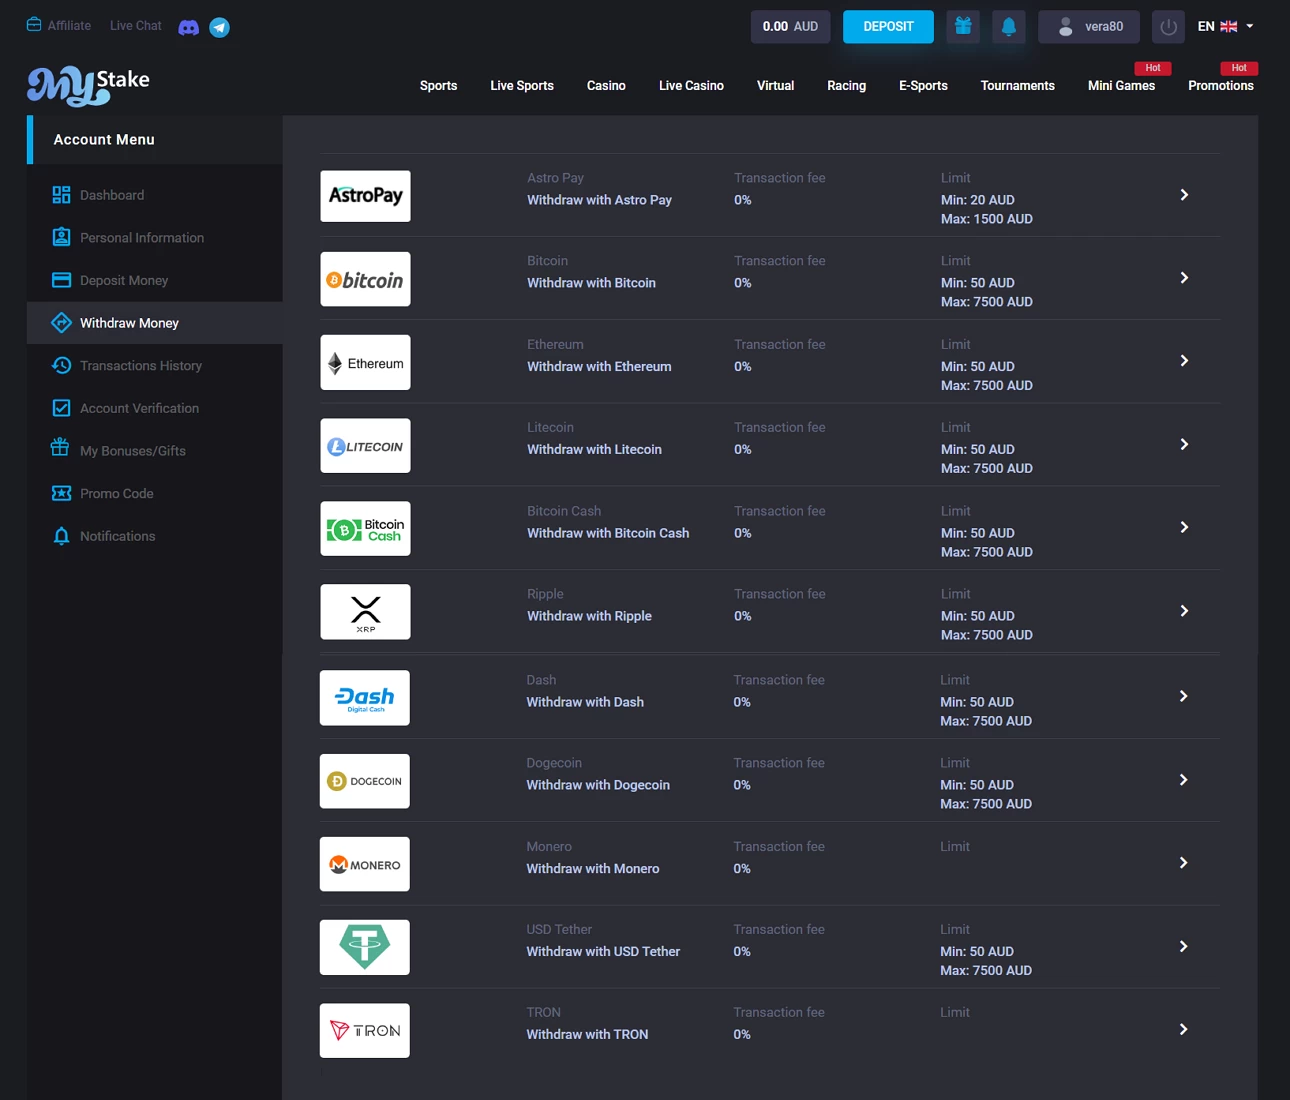1290x1100 pixels.
Task: Click the sidebar Notifications bell icon
Action: pyautogui.click(x=61, y=536)
